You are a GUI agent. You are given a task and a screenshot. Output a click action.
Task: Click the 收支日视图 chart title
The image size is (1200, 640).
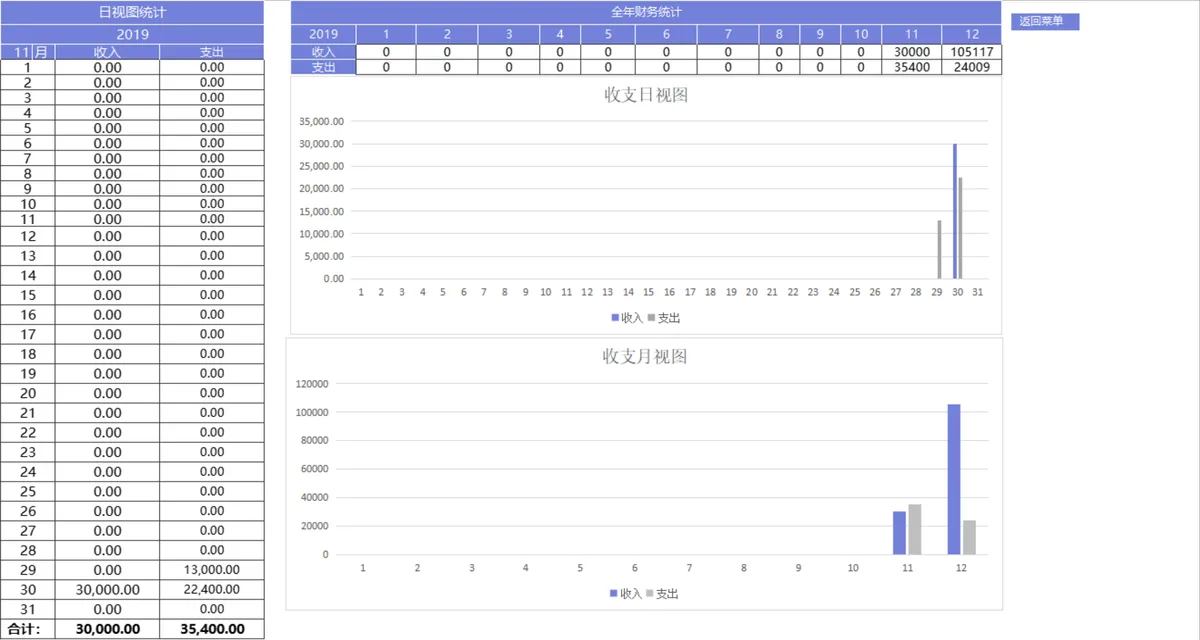[x=646, y=95]
